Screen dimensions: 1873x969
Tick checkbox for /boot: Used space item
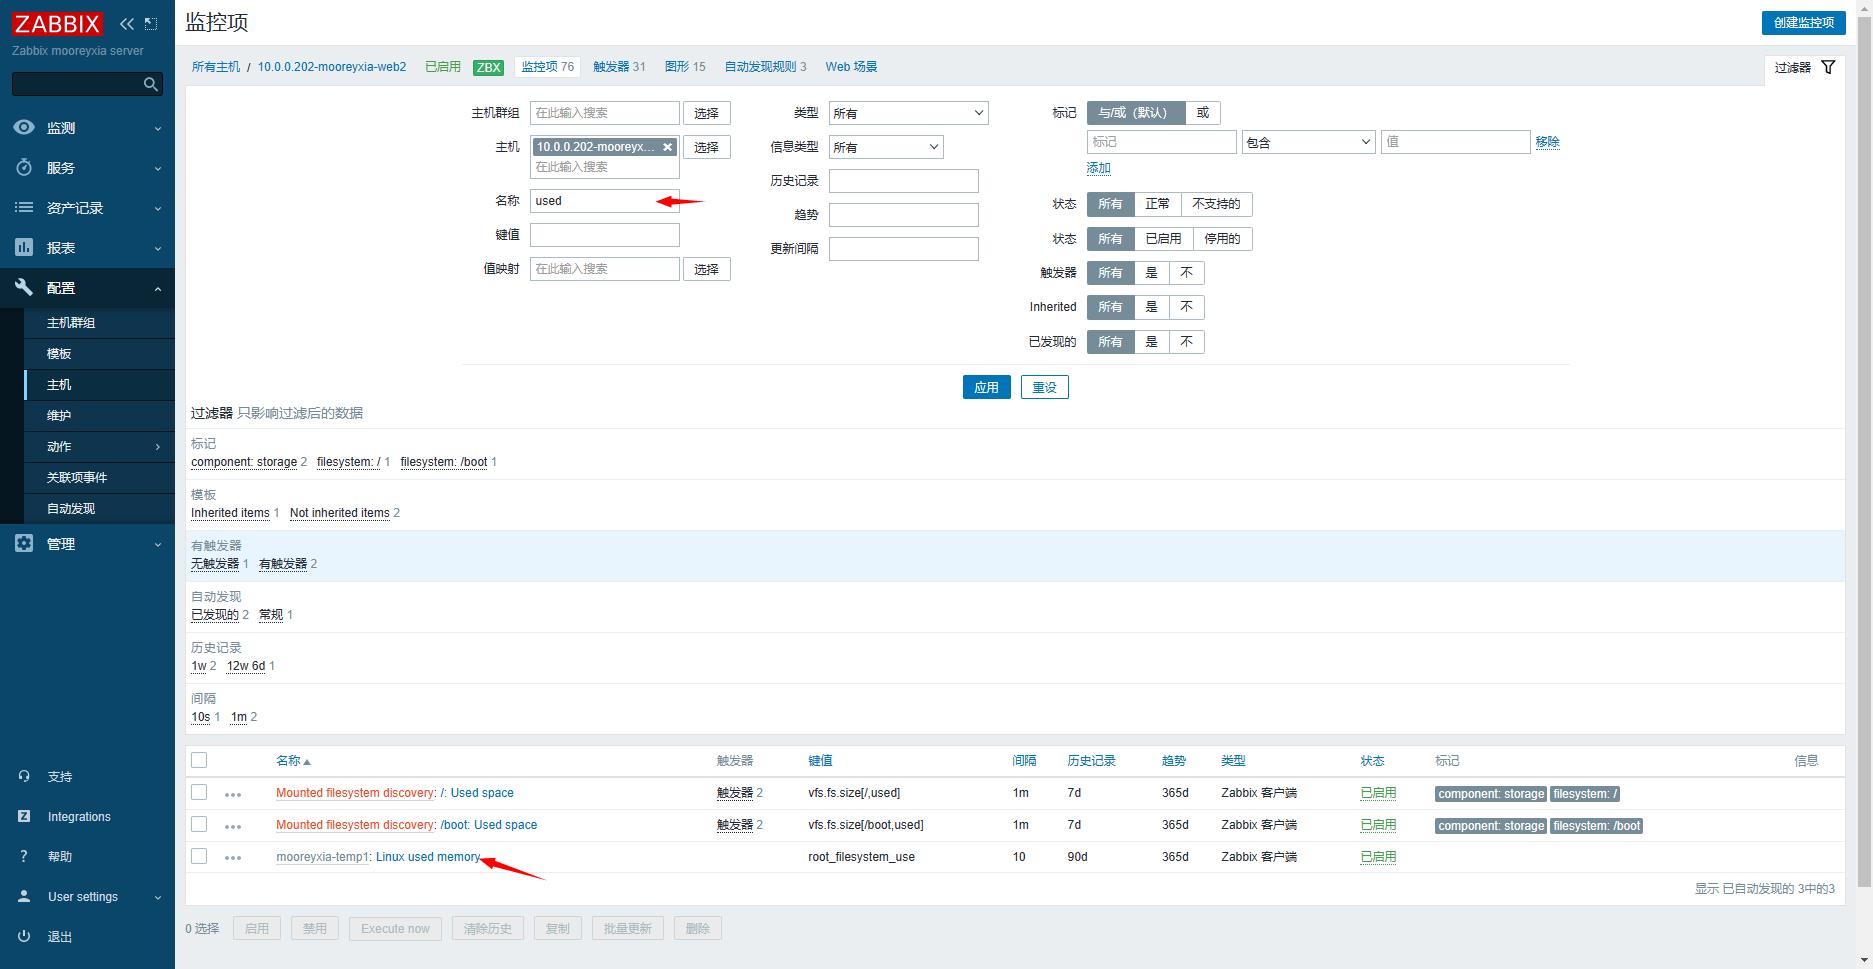click(199, 824)
